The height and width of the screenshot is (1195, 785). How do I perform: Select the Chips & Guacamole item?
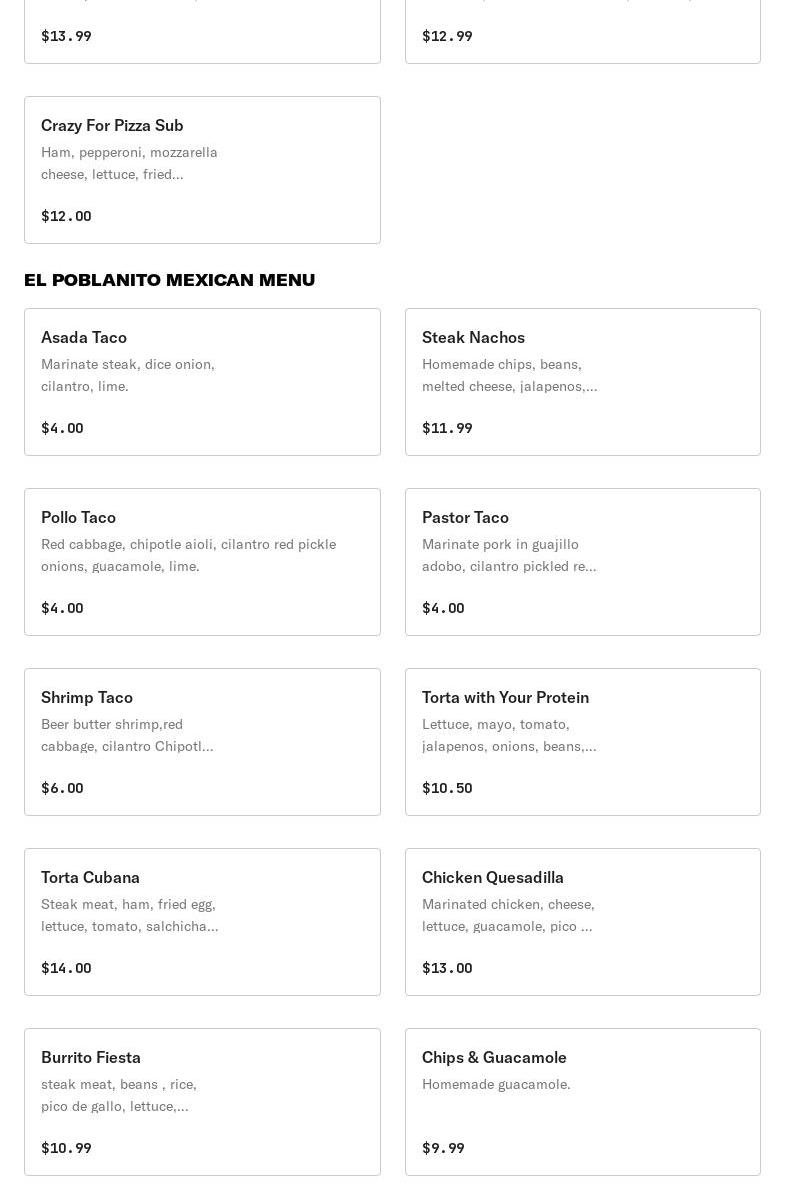[582, 1101]
